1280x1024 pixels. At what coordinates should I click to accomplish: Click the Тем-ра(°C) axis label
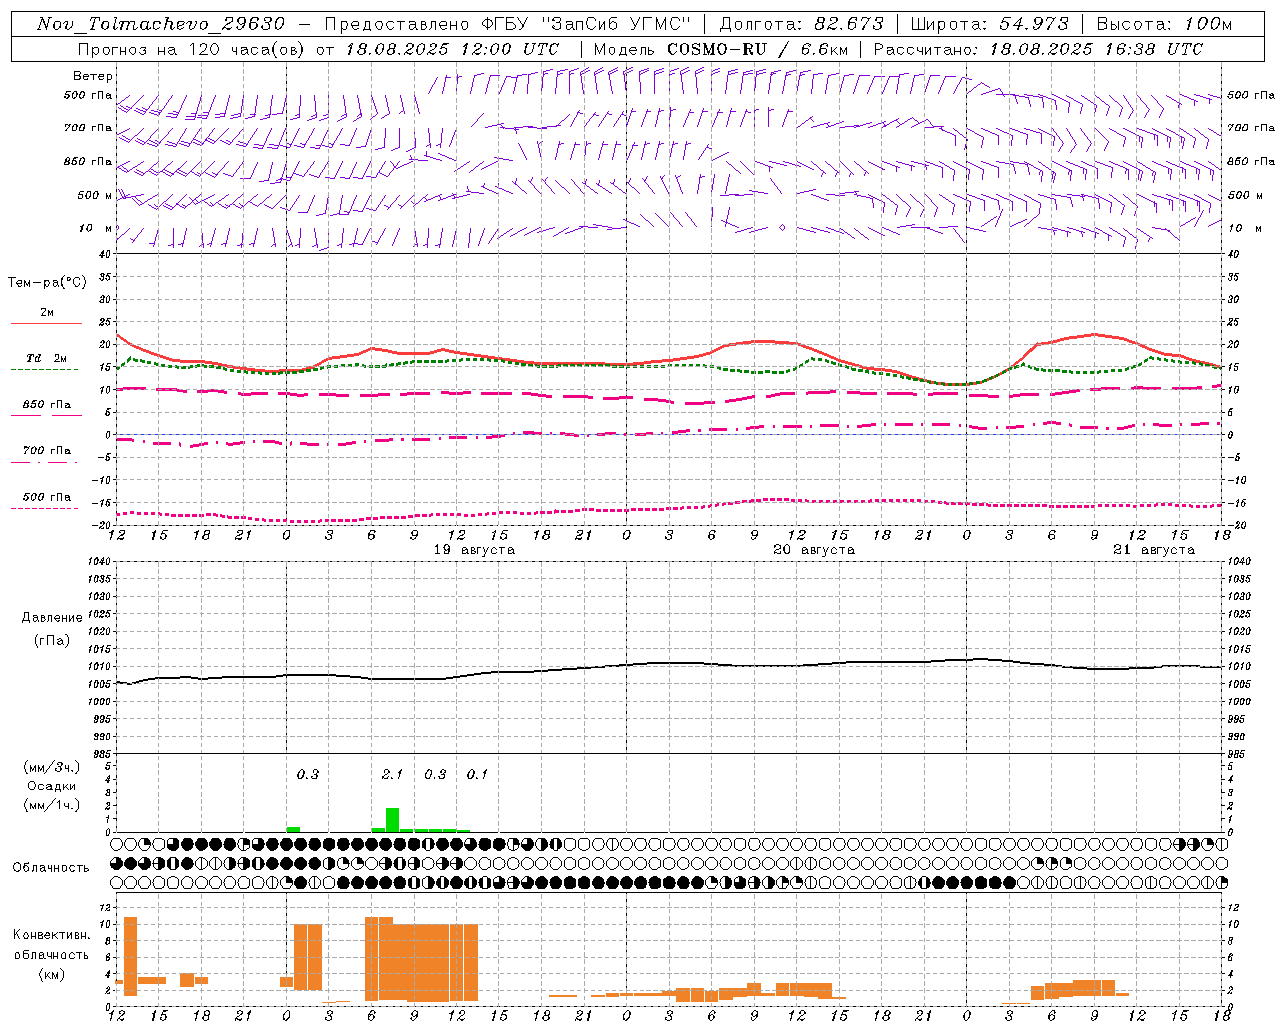click(x=47, y=283)
